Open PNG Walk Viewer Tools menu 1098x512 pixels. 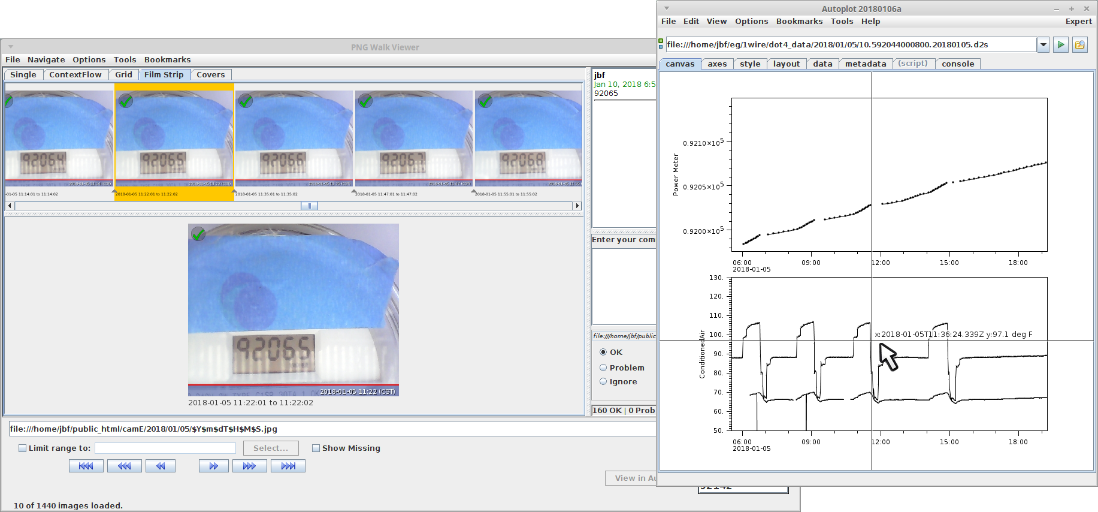click(125, 60)
